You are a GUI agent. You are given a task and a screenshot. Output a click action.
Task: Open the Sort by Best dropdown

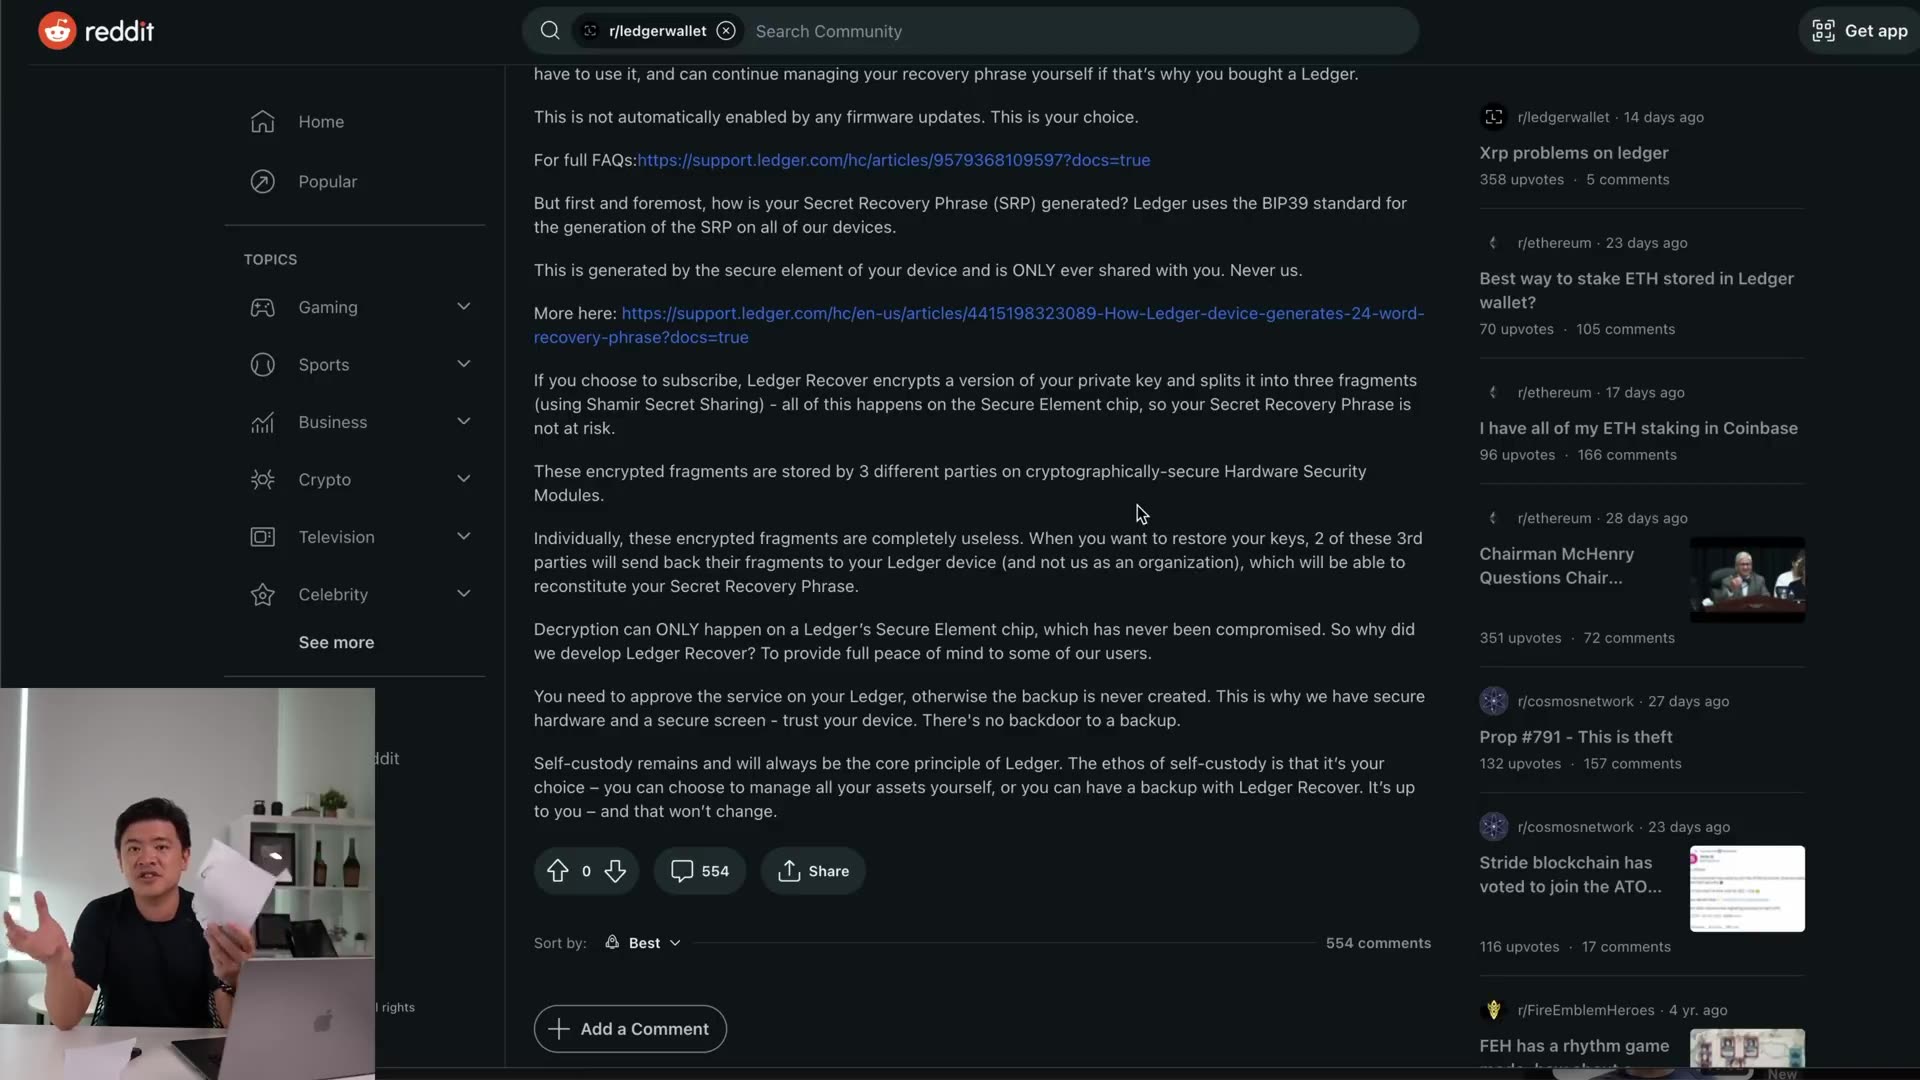tap(642, 942)
